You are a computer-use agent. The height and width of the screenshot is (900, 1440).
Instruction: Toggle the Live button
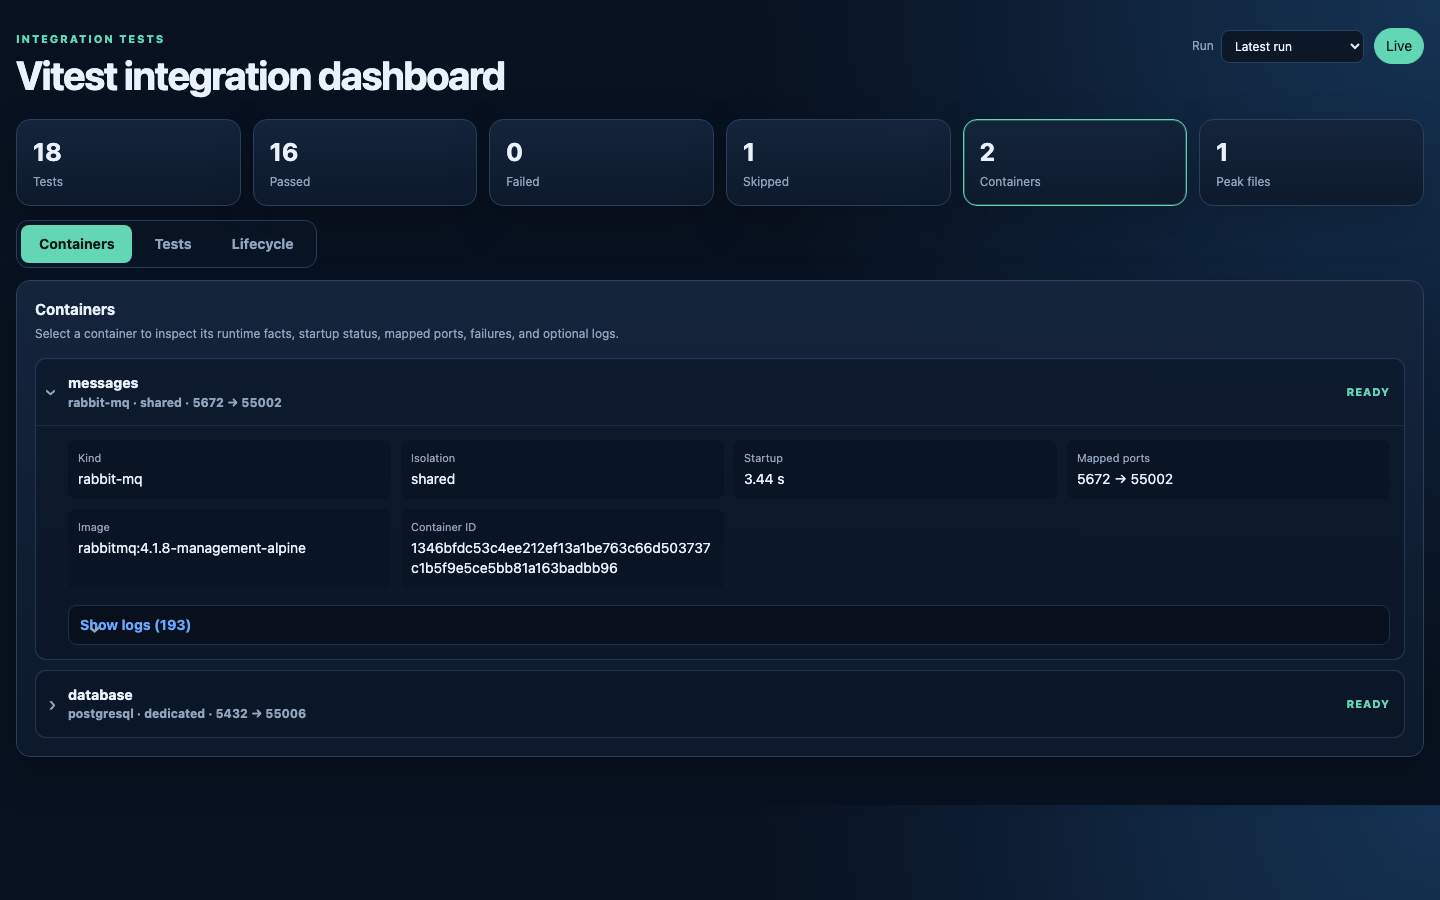[1398, 46]
